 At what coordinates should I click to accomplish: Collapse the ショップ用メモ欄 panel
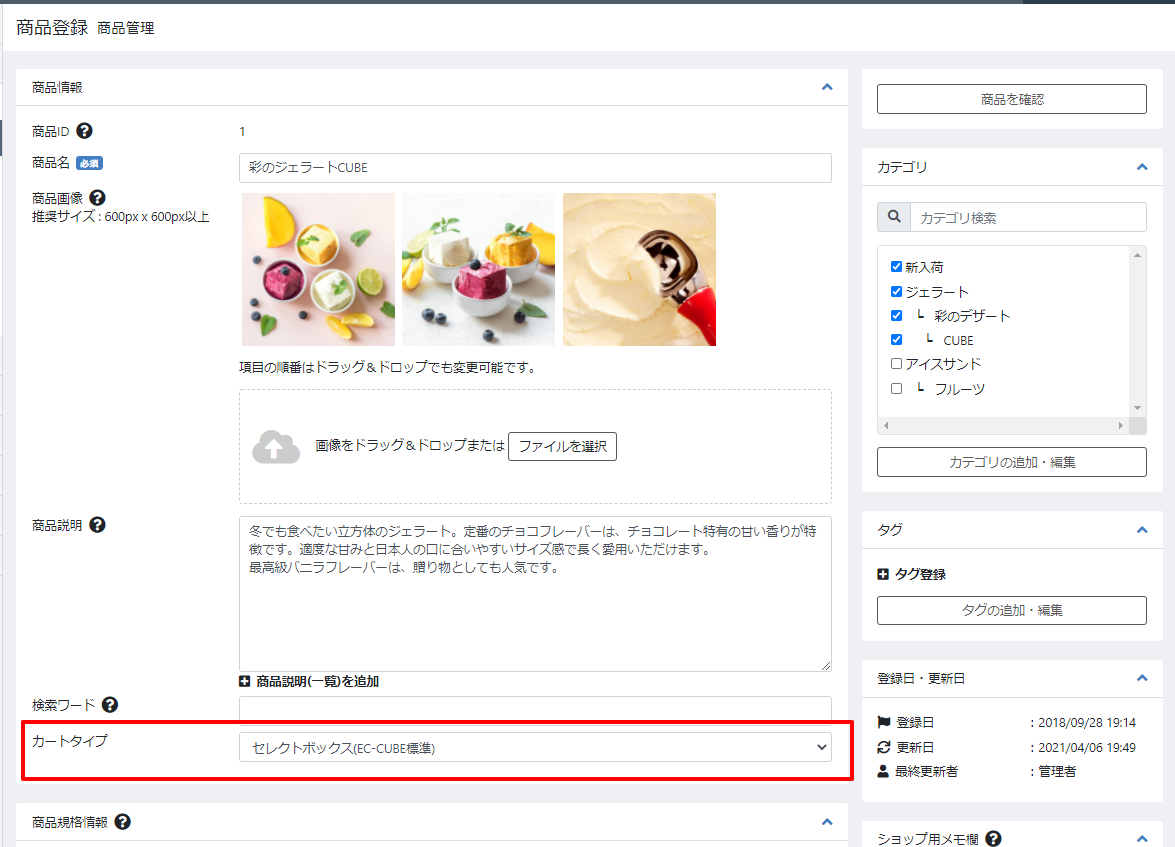pyautogui.click(x=1142, y=839)
